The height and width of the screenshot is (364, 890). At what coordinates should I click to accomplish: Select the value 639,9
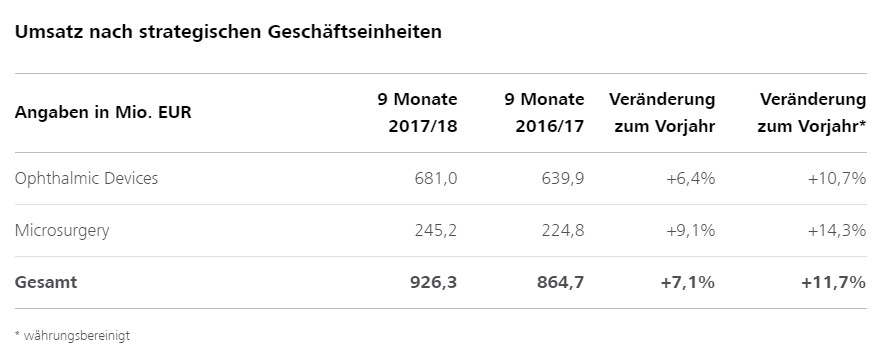point(562,178)
